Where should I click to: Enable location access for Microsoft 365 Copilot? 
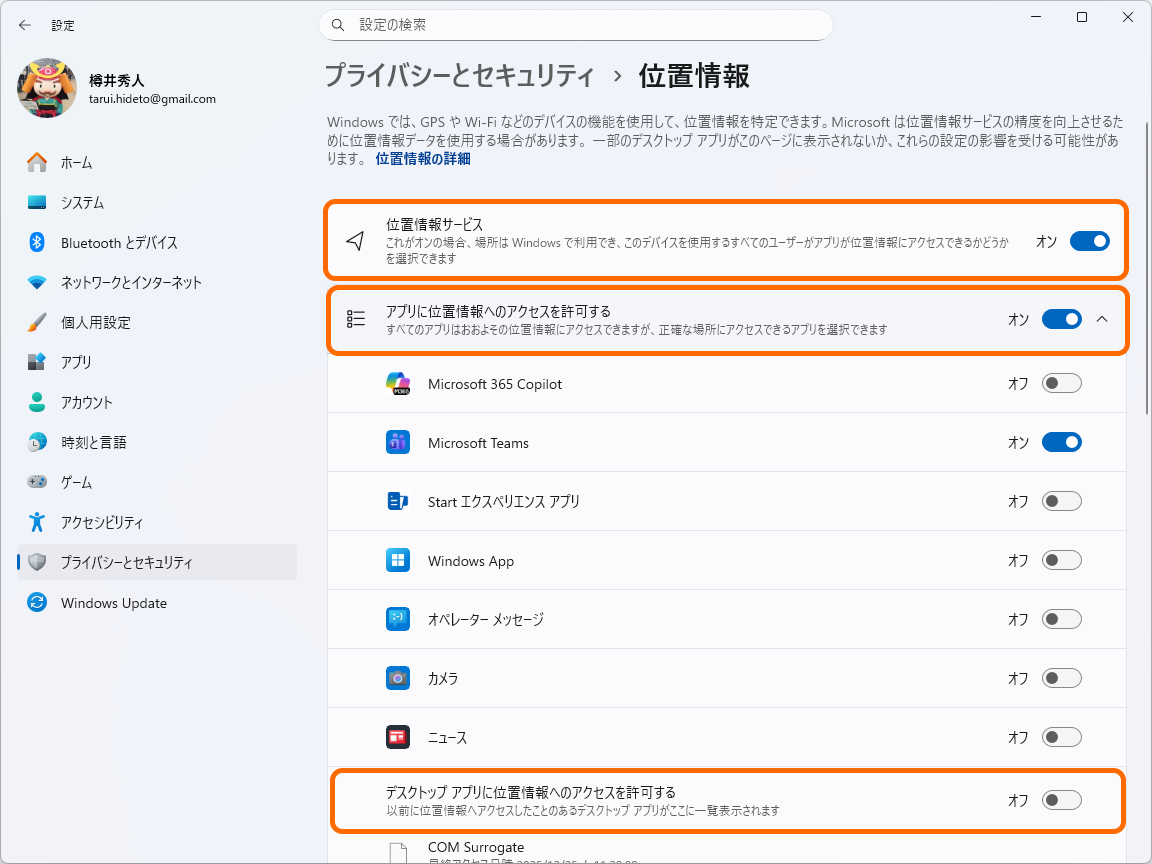coord(1061,382)
